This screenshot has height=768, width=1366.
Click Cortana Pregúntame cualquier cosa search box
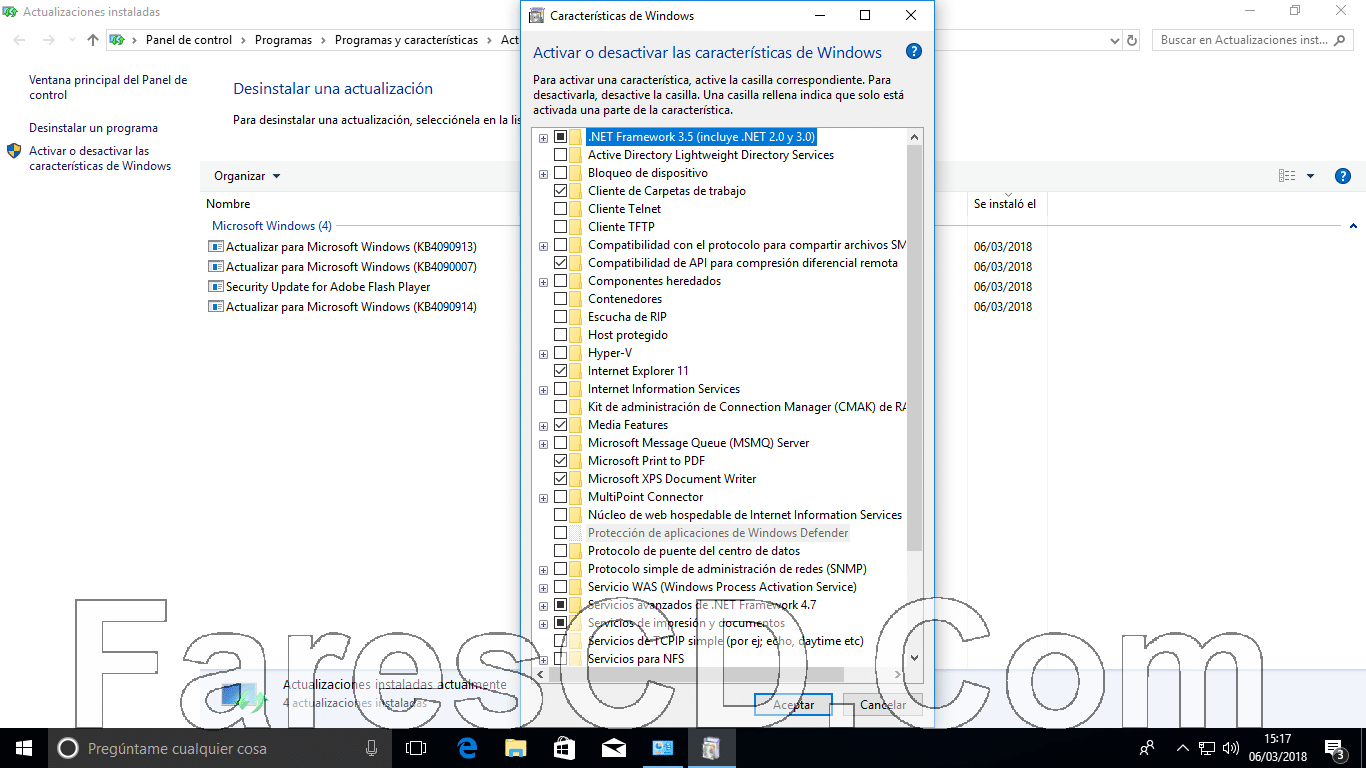point(219,748)
